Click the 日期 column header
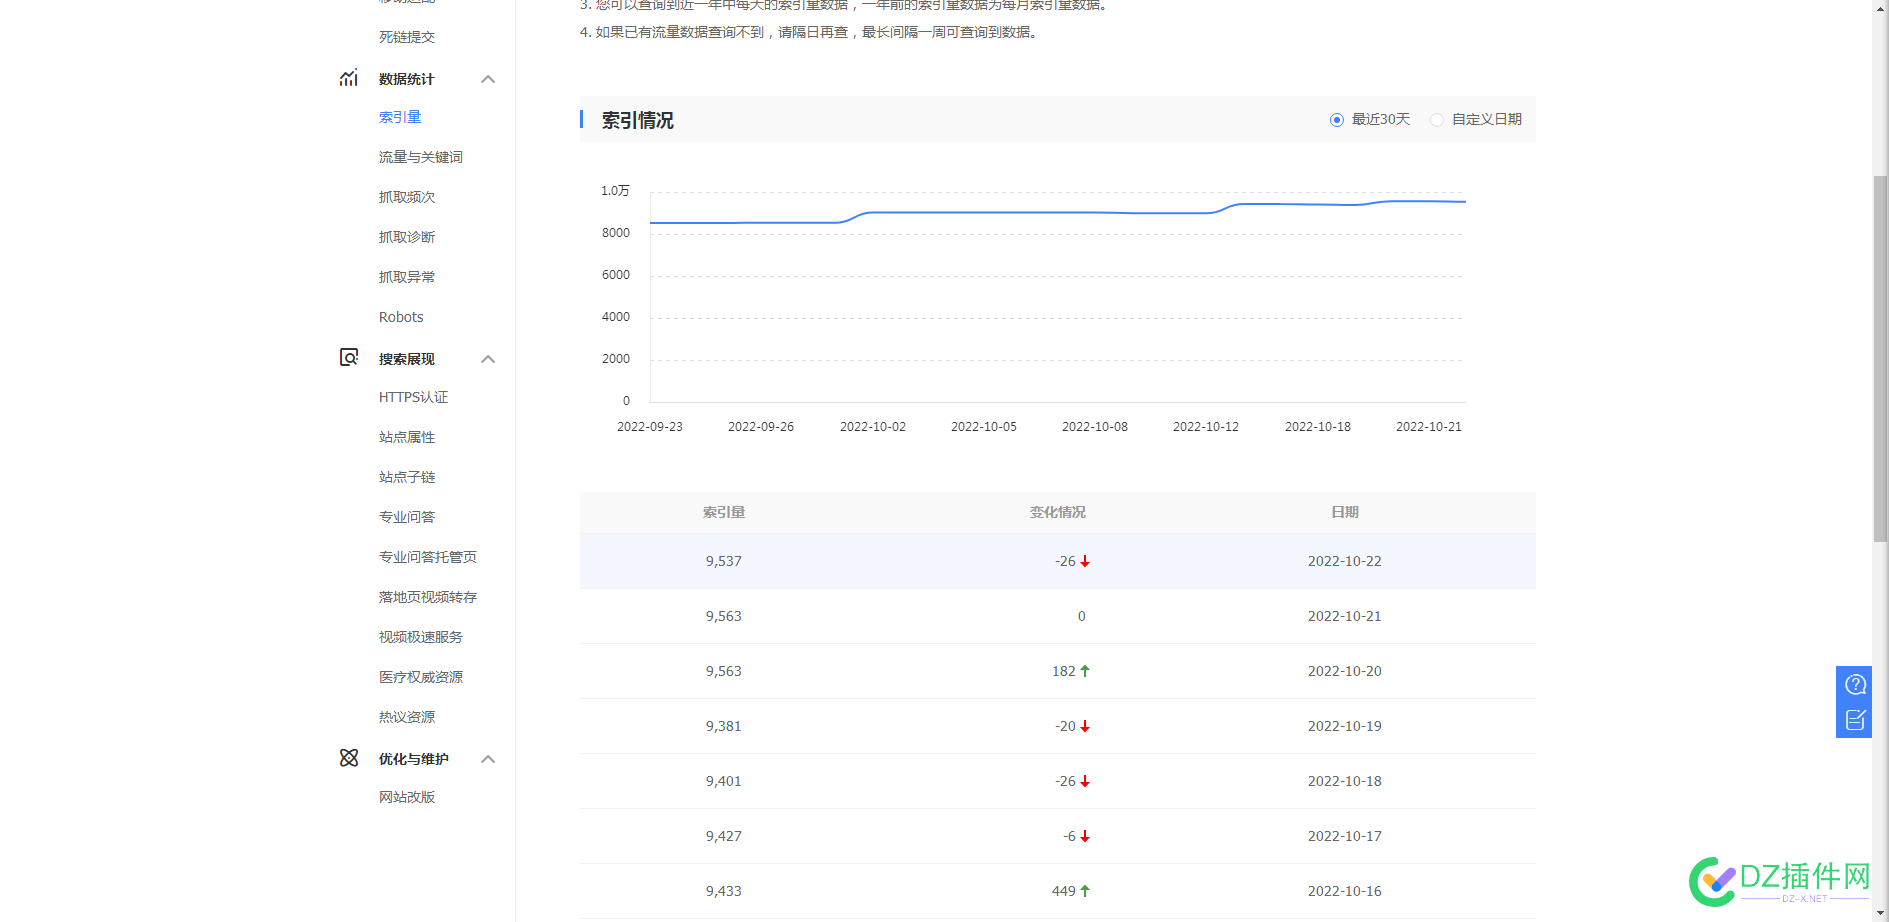The height and width of the screenshot is (922, 1889). coord(1345,512)
